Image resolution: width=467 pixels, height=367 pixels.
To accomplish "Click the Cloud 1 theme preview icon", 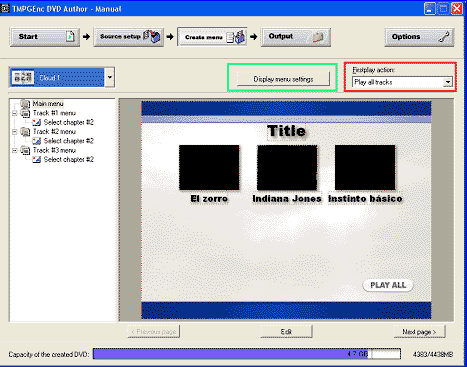I will pyautogui.click(x=23, y=78).
